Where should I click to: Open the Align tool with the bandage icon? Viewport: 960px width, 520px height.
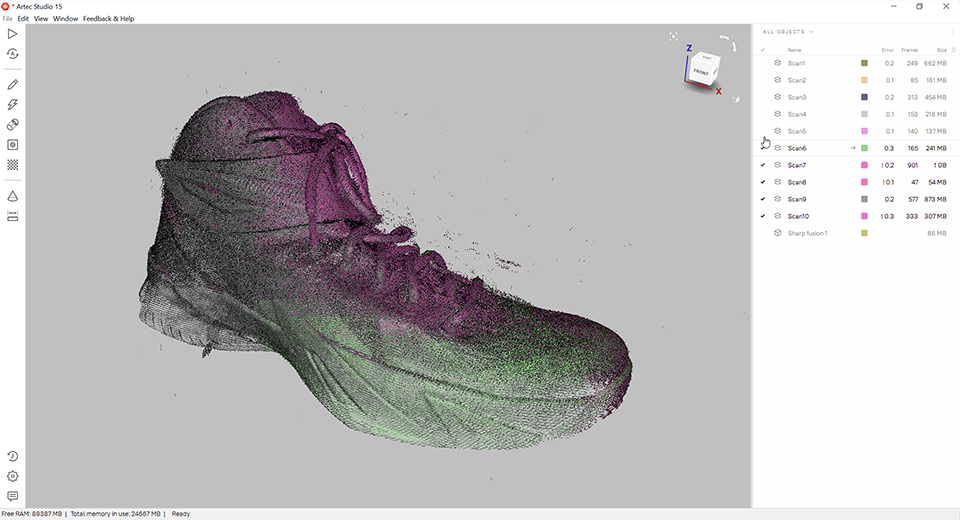[12, 125]
